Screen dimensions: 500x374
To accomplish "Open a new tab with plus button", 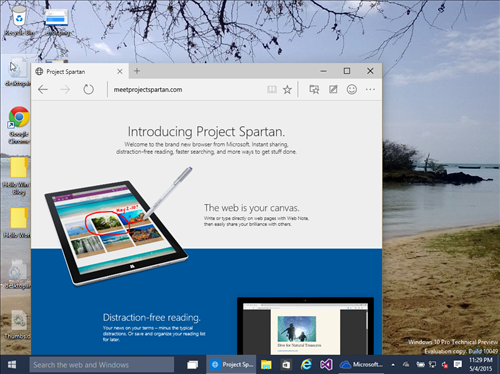I will click(137, 71).
